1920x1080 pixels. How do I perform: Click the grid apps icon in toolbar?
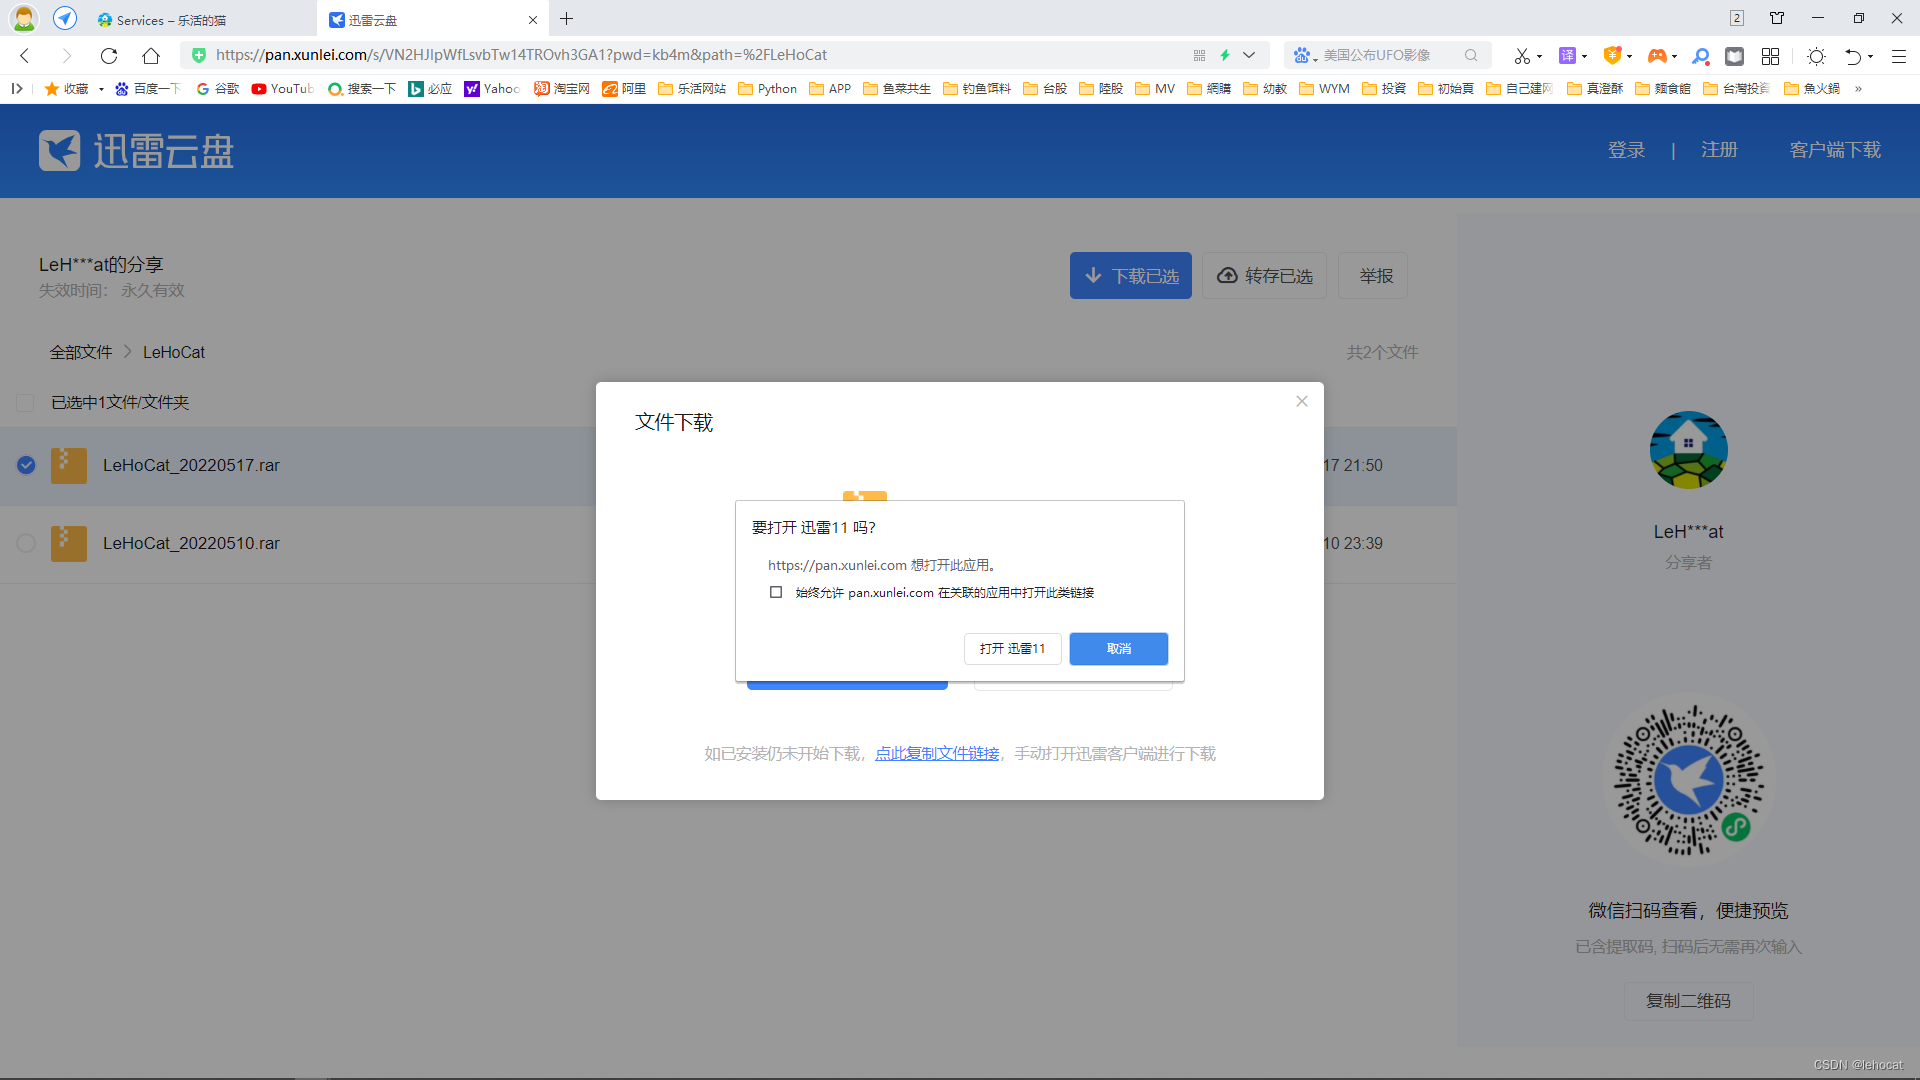[x=1771, y=56]
